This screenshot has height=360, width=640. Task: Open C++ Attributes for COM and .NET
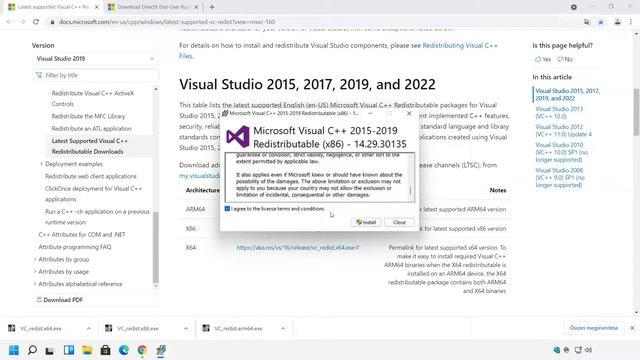[x=82, y=235]
